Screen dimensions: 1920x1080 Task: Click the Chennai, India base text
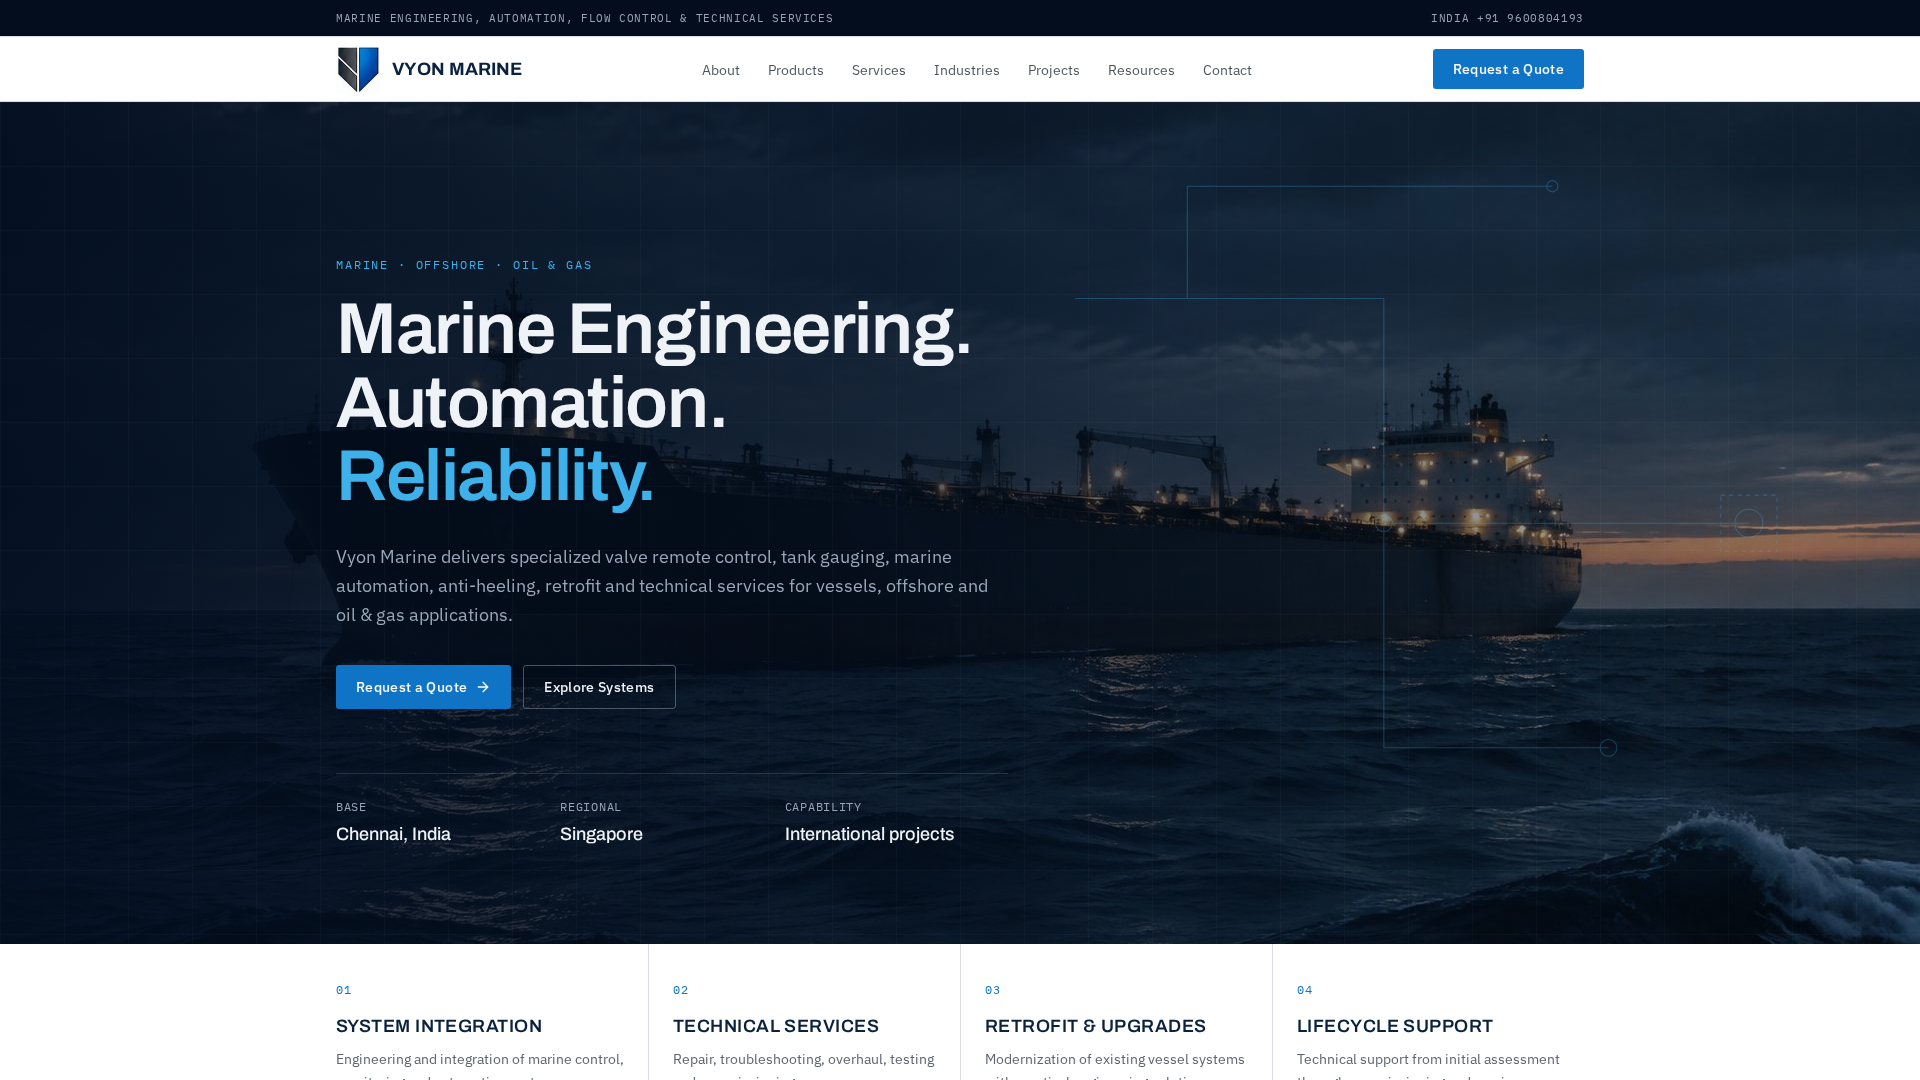[393, 834]
